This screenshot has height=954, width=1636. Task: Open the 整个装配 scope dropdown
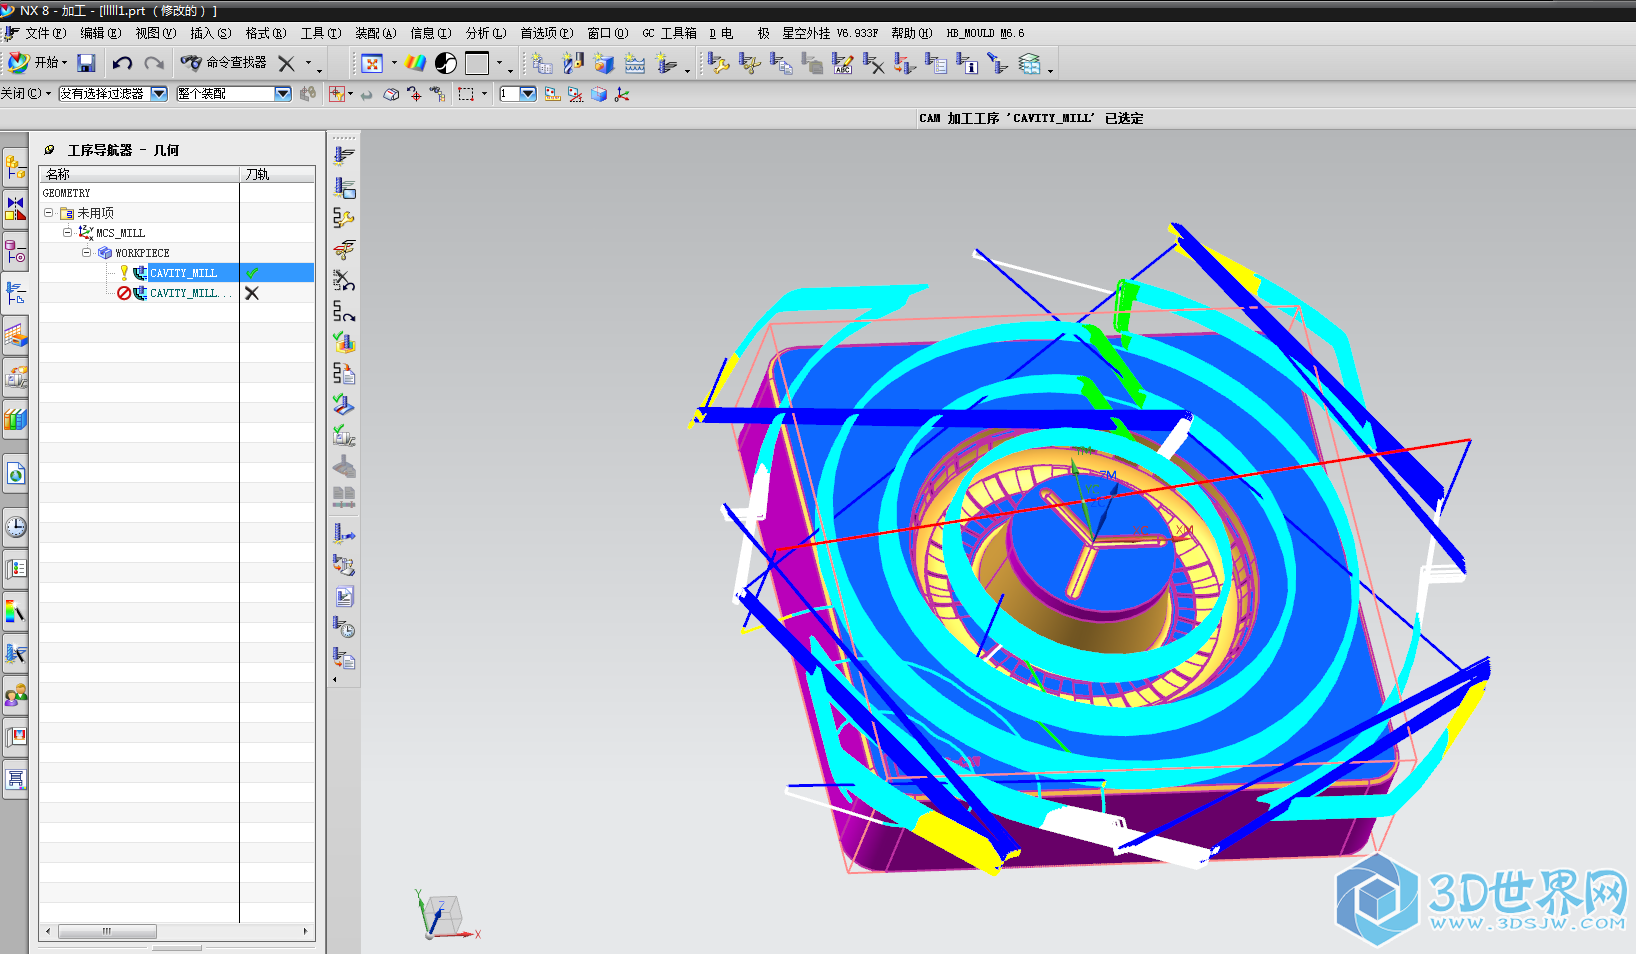[282, 94]
